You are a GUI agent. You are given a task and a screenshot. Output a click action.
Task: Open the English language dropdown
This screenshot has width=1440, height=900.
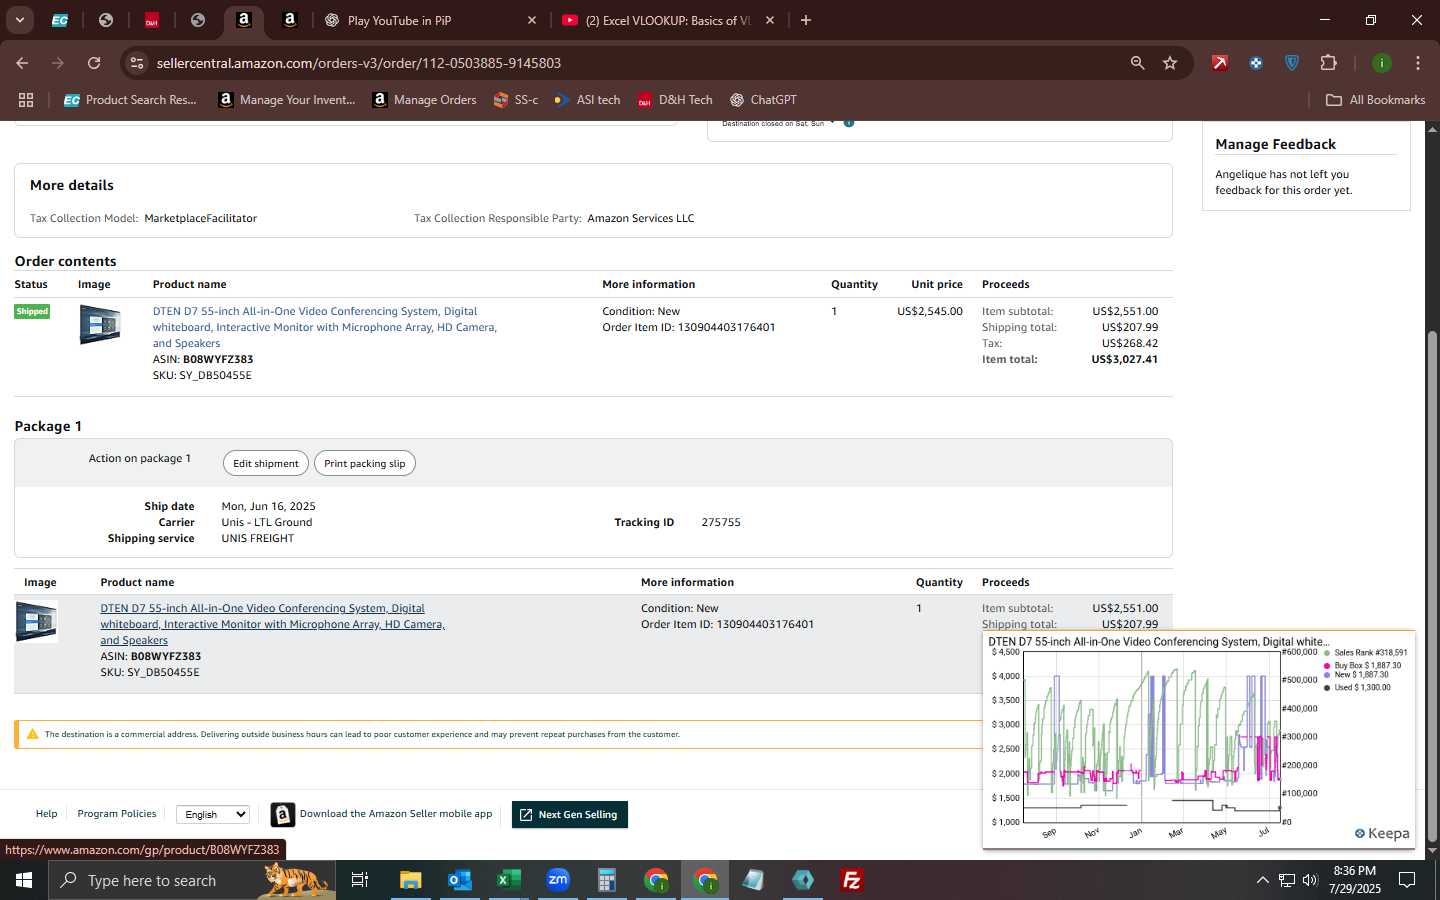213,815
